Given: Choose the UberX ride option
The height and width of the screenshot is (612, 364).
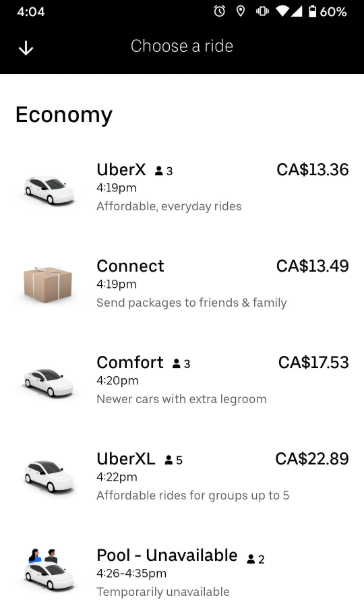Looking at the screenshot, I should point(182,189).
